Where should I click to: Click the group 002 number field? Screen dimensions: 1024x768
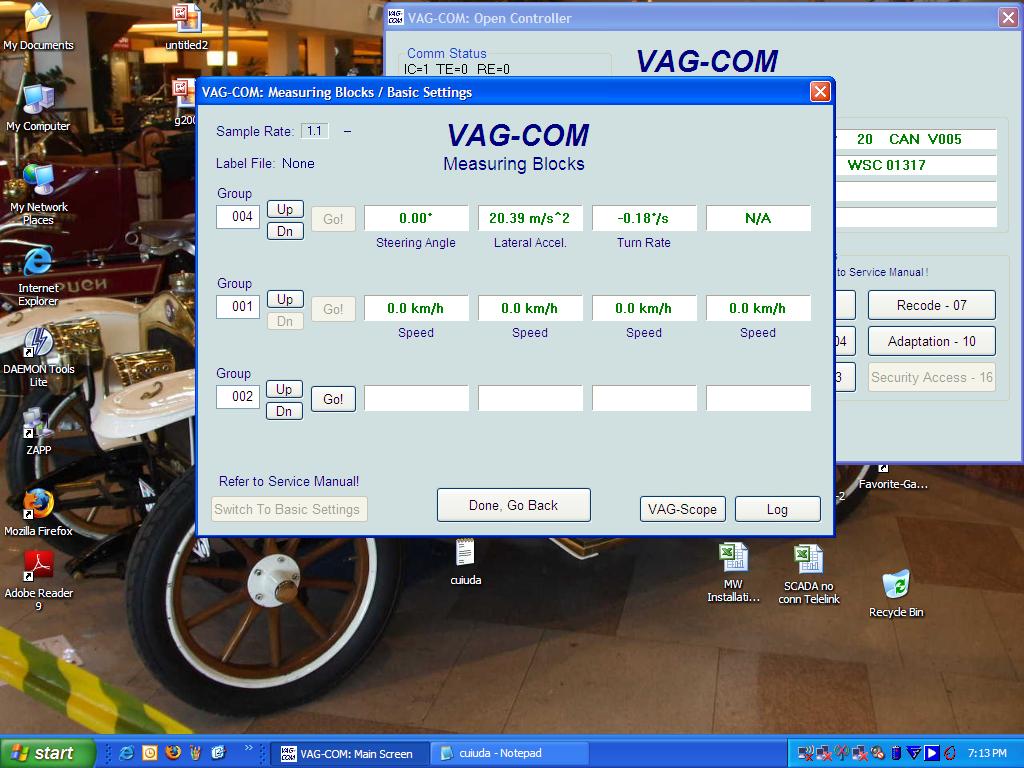pos(238,397)
